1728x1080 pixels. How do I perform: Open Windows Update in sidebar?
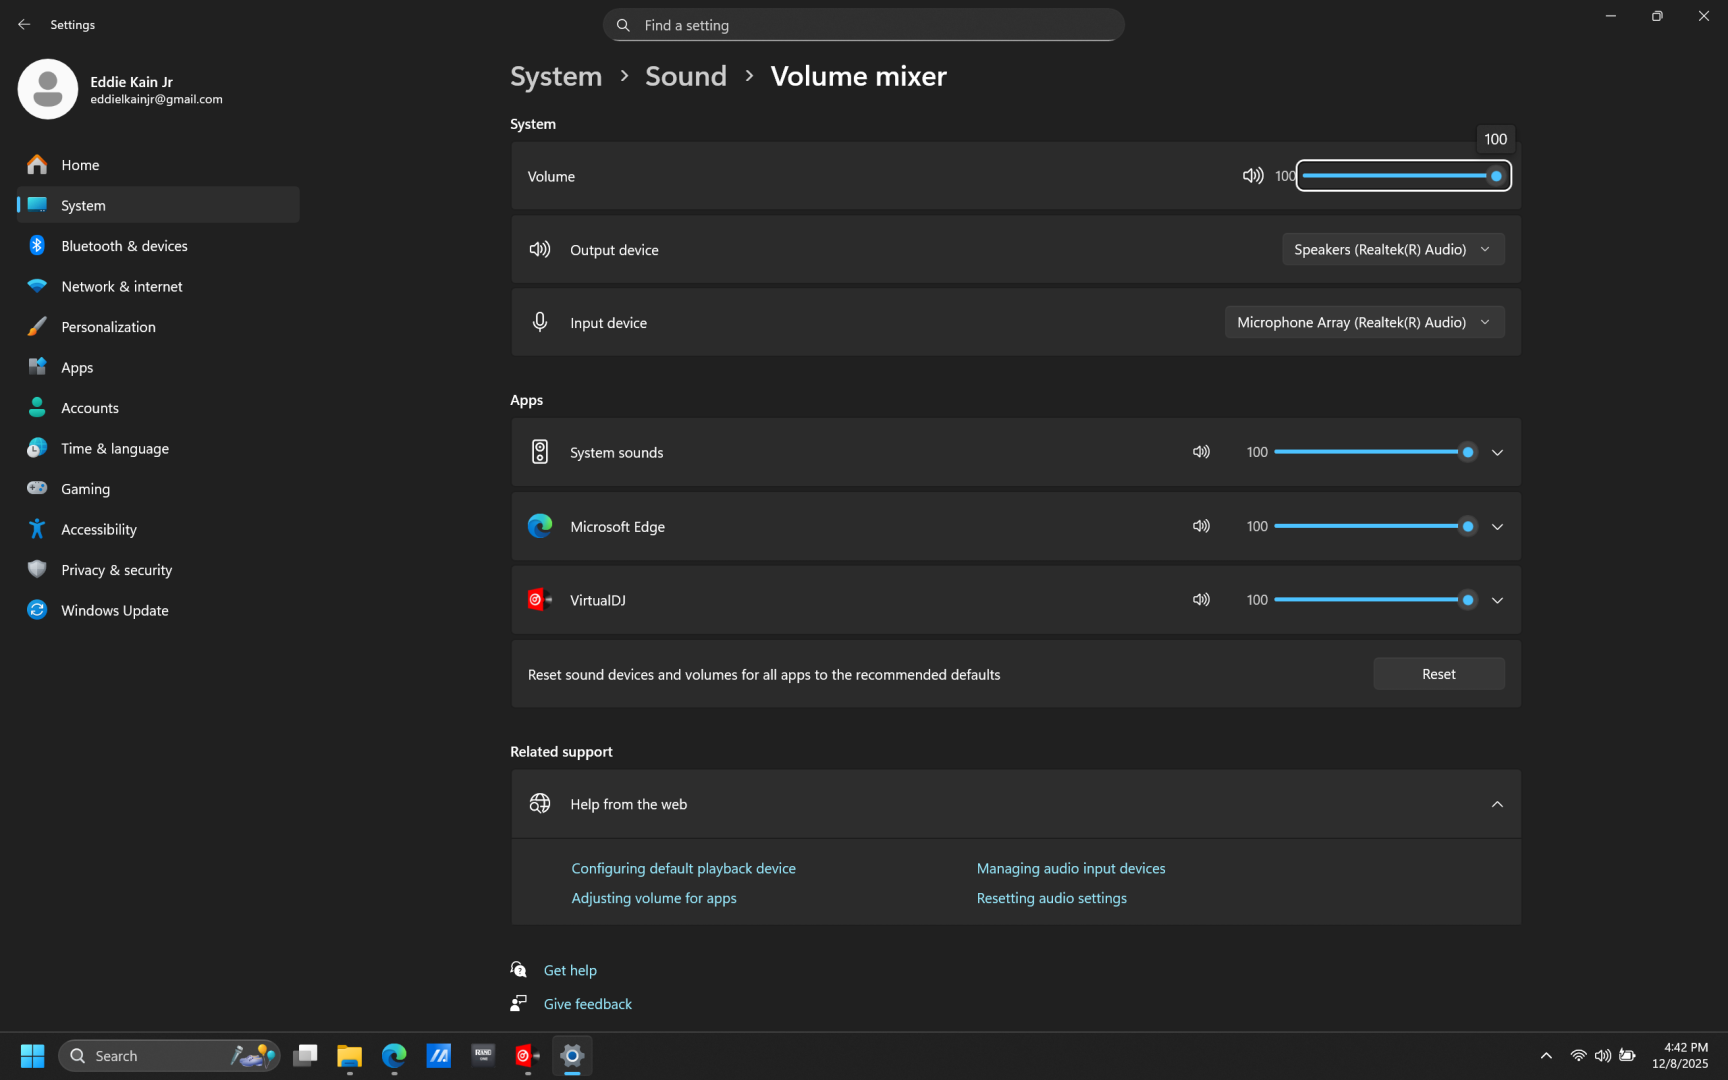coord(114,611)
